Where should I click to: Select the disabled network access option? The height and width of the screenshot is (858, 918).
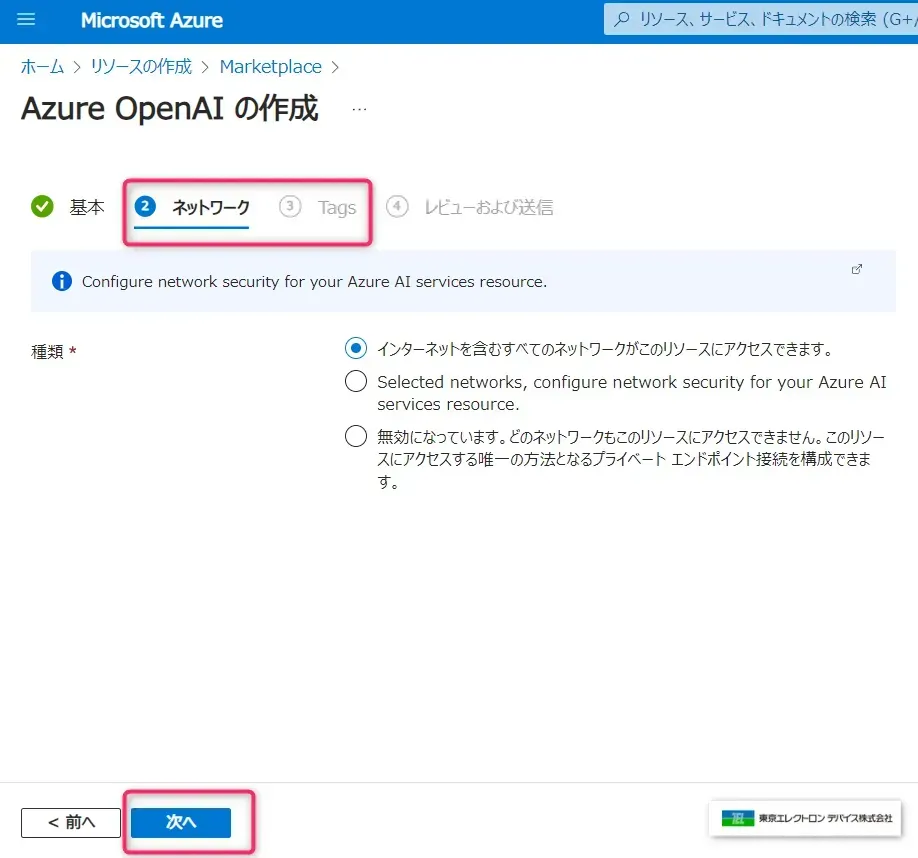click(355, 437)
